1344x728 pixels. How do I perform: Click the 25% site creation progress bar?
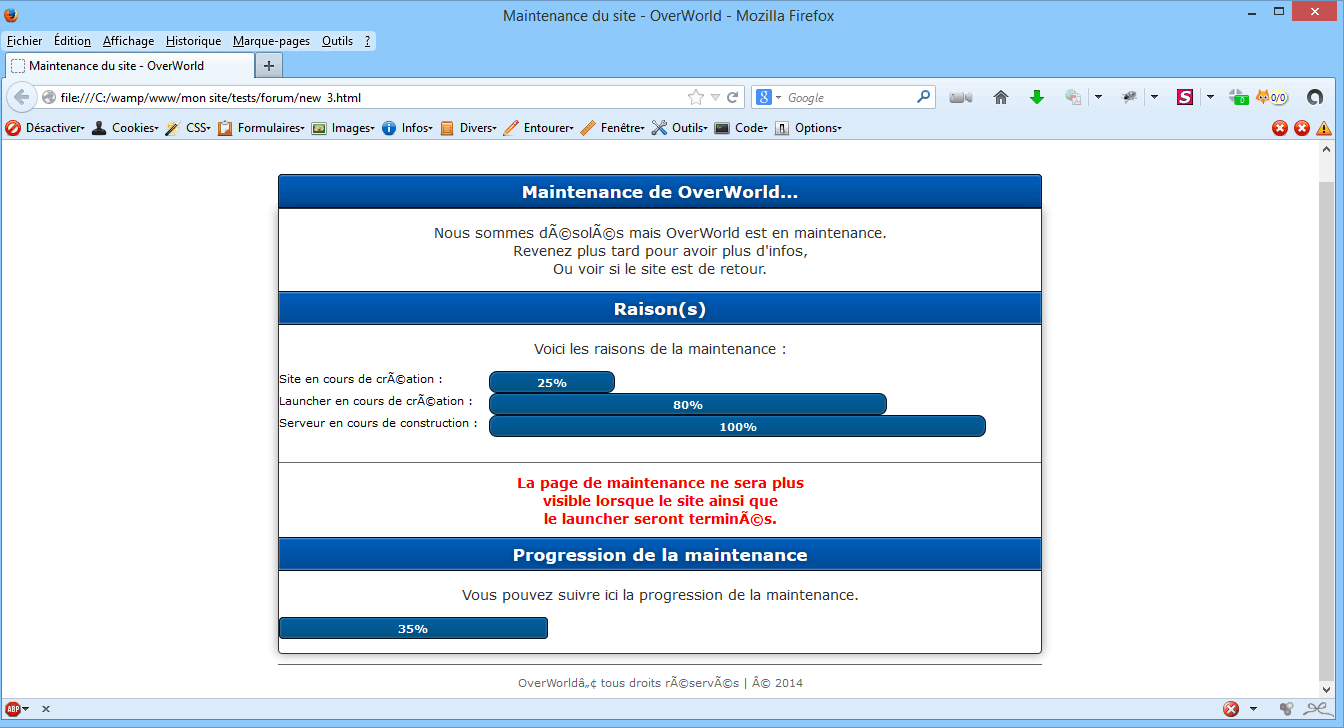552,382
